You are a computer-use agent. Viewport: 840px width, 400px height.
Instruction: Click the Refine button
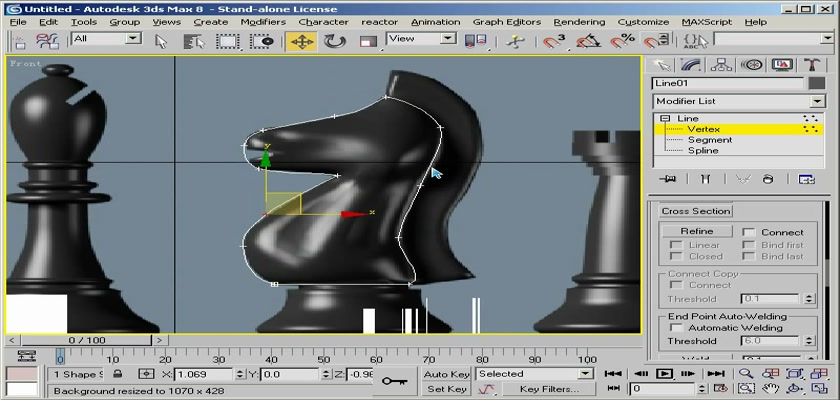[697, 231]
